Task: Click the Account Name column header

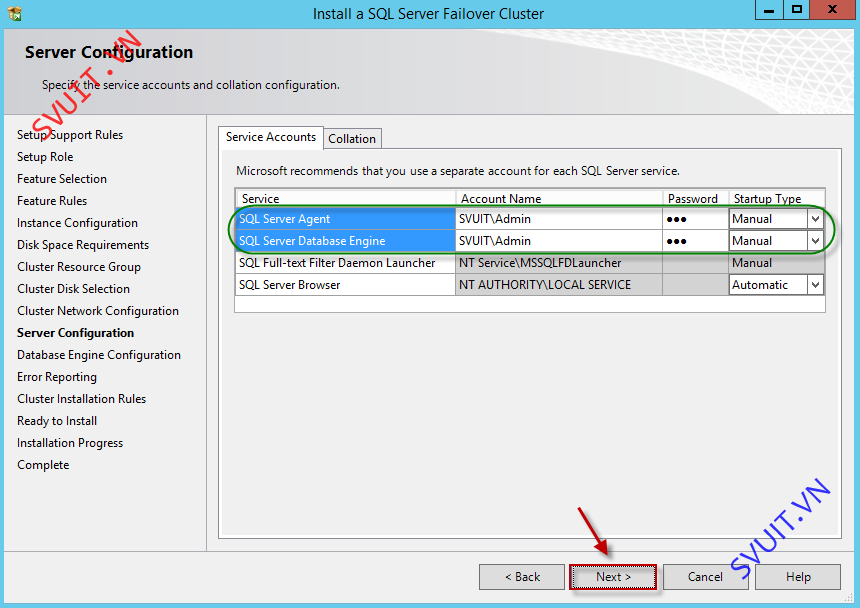Action: coord(558,198)
